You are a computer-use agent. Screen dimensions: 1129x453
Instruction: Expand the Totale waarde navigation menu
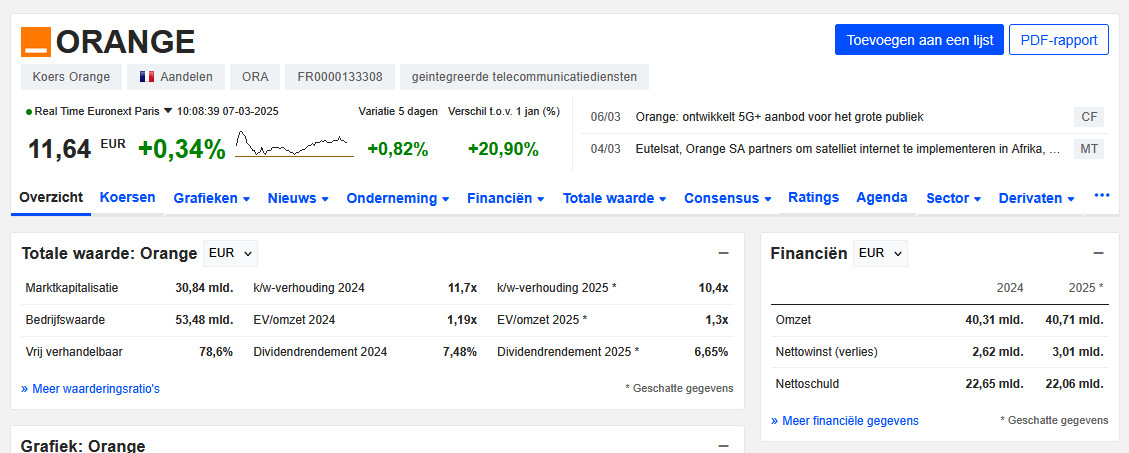pyautogui.click(x=614, y=198)
